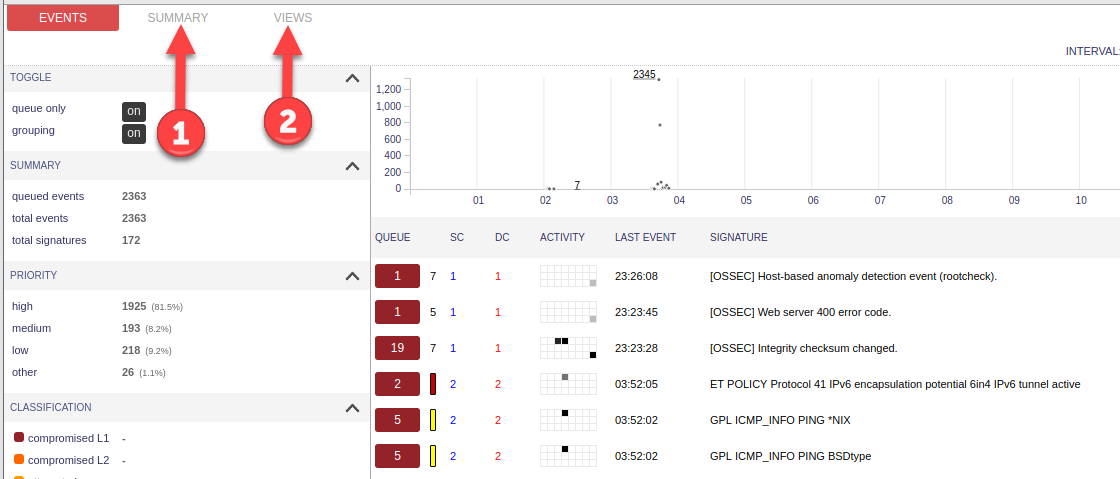
Task: Click the 2345 peak in event chart
Action: coord(644,74)
